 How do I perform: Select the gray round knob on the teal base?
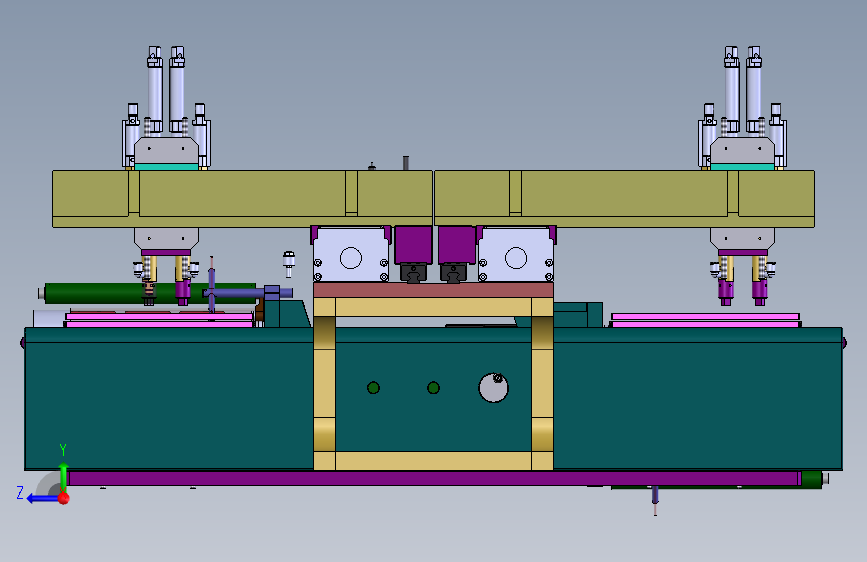[x=493, y=388]
